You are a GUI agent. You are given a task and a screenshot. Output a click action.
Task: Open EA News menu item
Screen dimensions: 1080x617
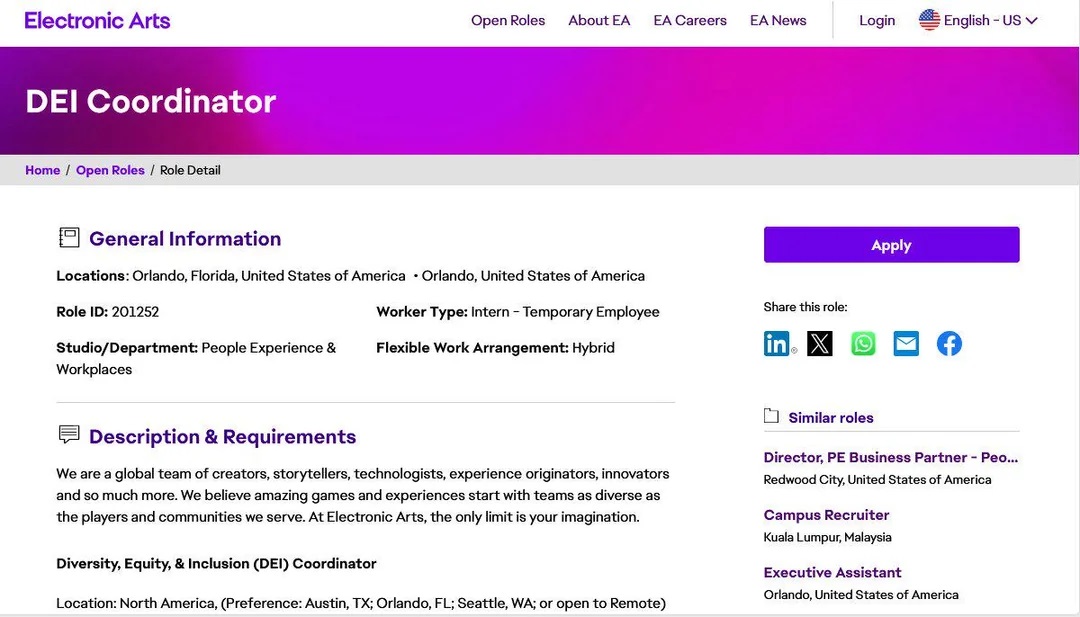[x=778, y=21]
